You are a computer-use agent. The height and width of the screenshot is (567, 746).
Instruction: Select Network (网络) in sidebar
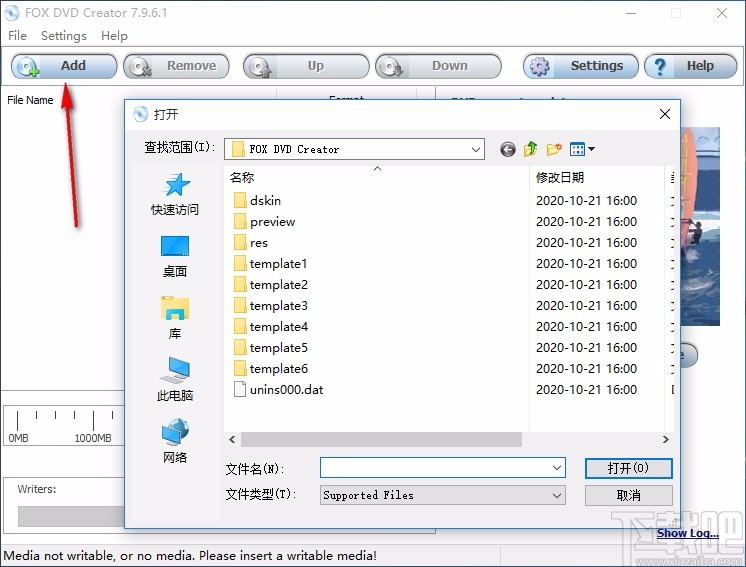pos(175,441)
